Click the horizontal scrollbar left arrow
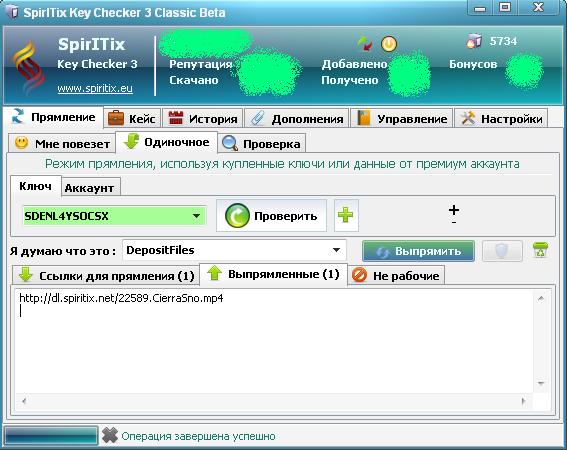This screenshot has width=567, height=450. [24, 401]
